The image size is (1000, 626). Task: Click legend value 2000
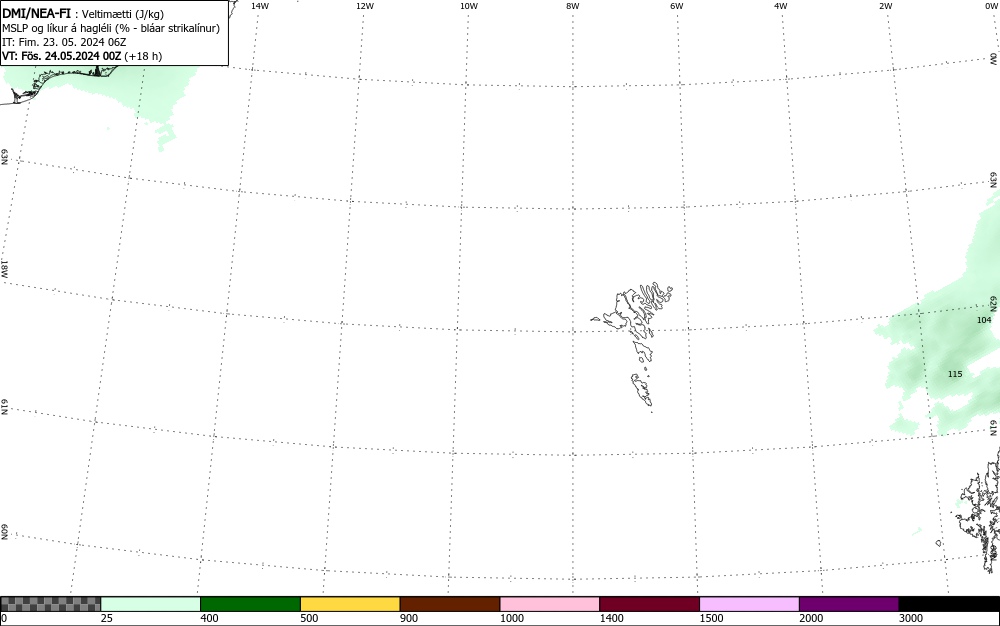pyautogui.click(x=811, y=618)
